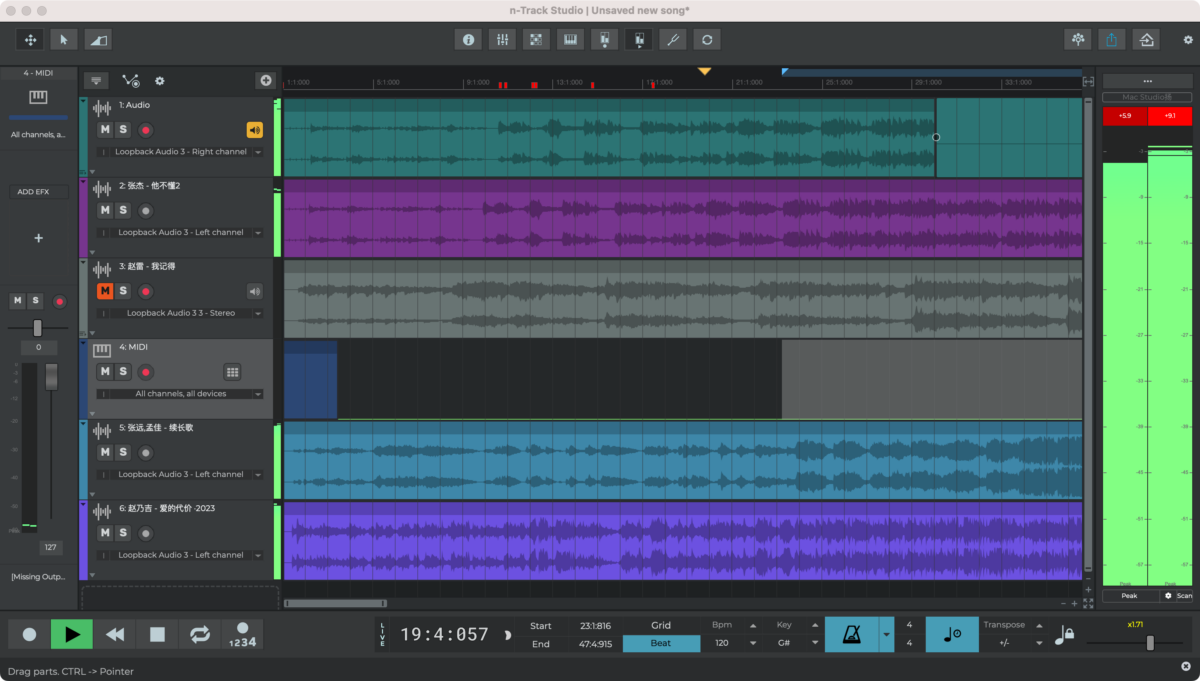The height and width of the screenshot is (681, 1200).
Task: Click the three-dots button above meters
Action: (x=1147, y=81)
